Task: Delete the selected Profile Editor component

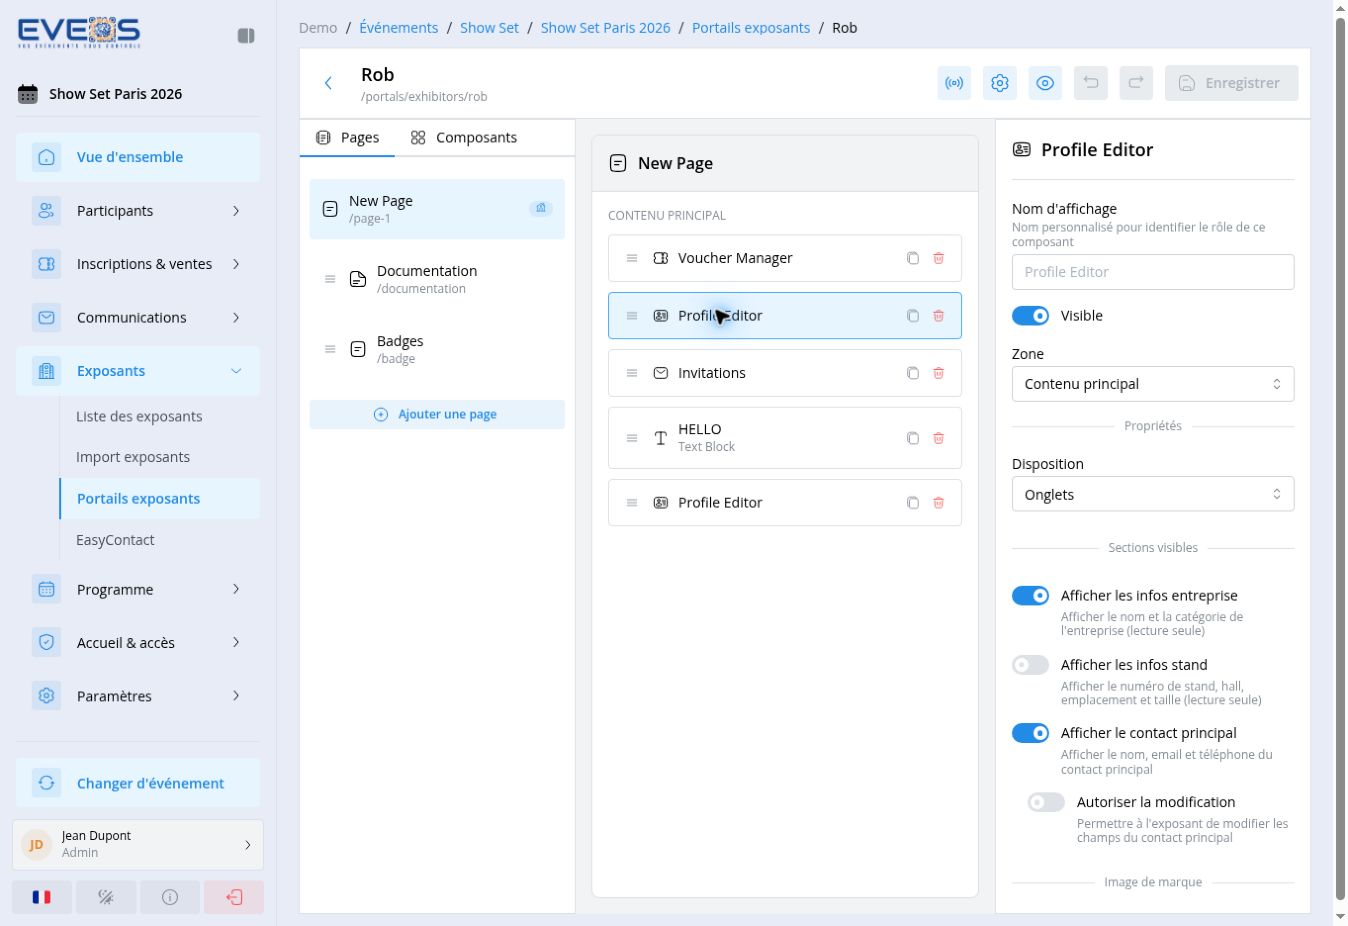Action: pyautogui.click(x=939, y=316)
